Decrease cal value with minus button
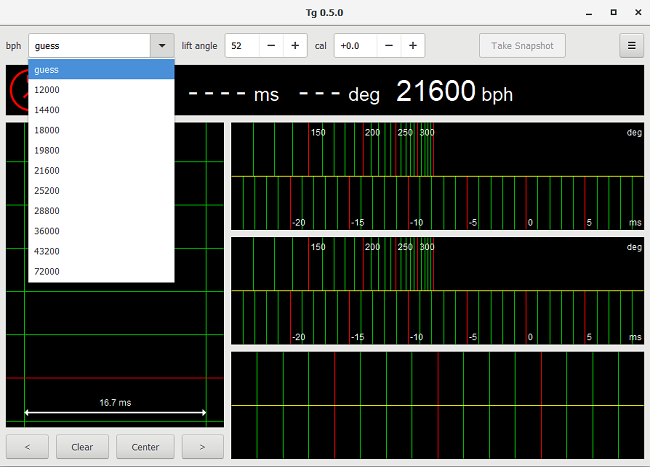The width and height of the screenshot is (650, 467). (389, 46)
